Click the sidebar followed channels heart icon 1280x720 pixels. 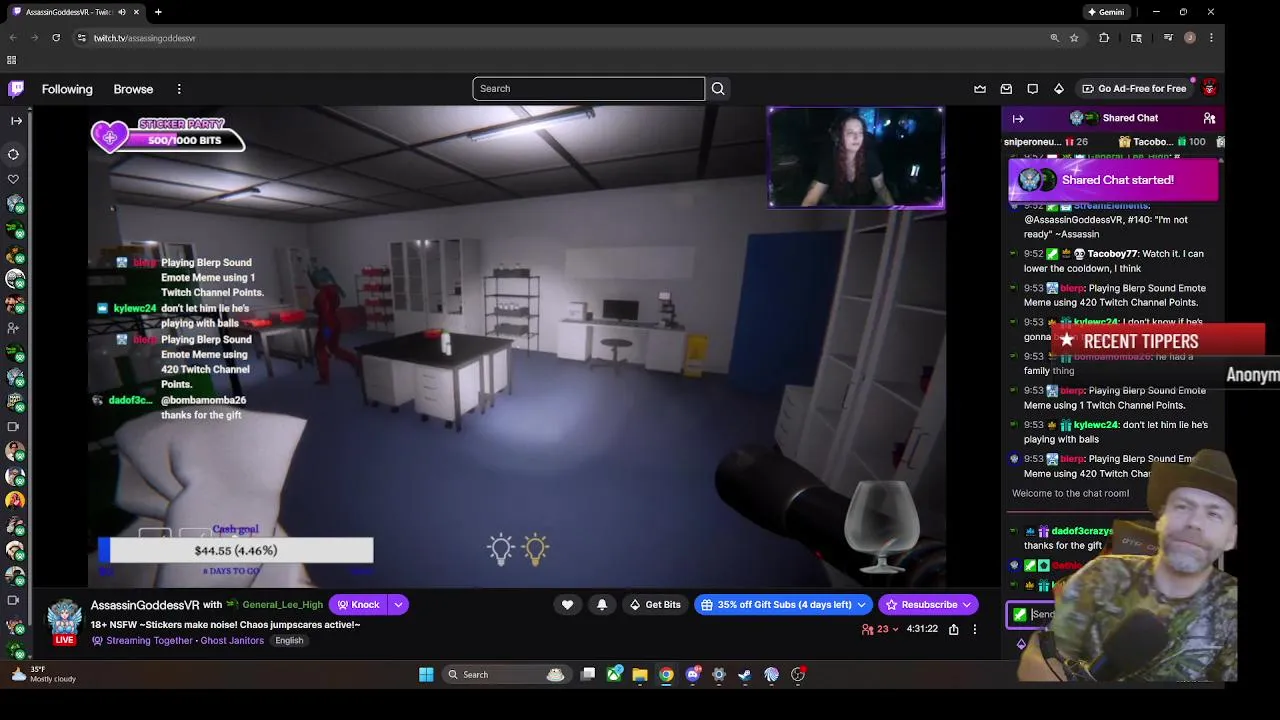14,180
